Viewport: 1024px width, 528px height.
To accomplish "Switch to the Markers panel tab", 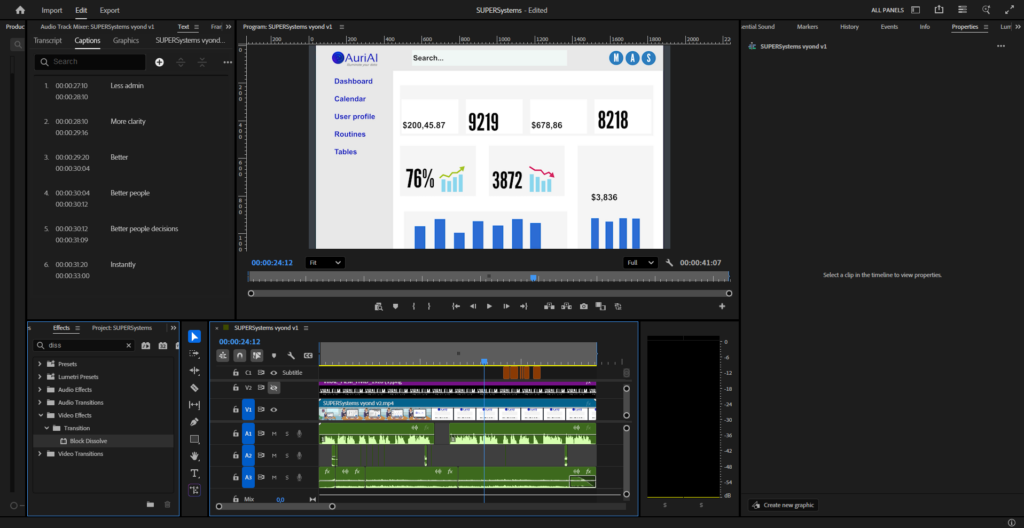I will coord(807,27).
